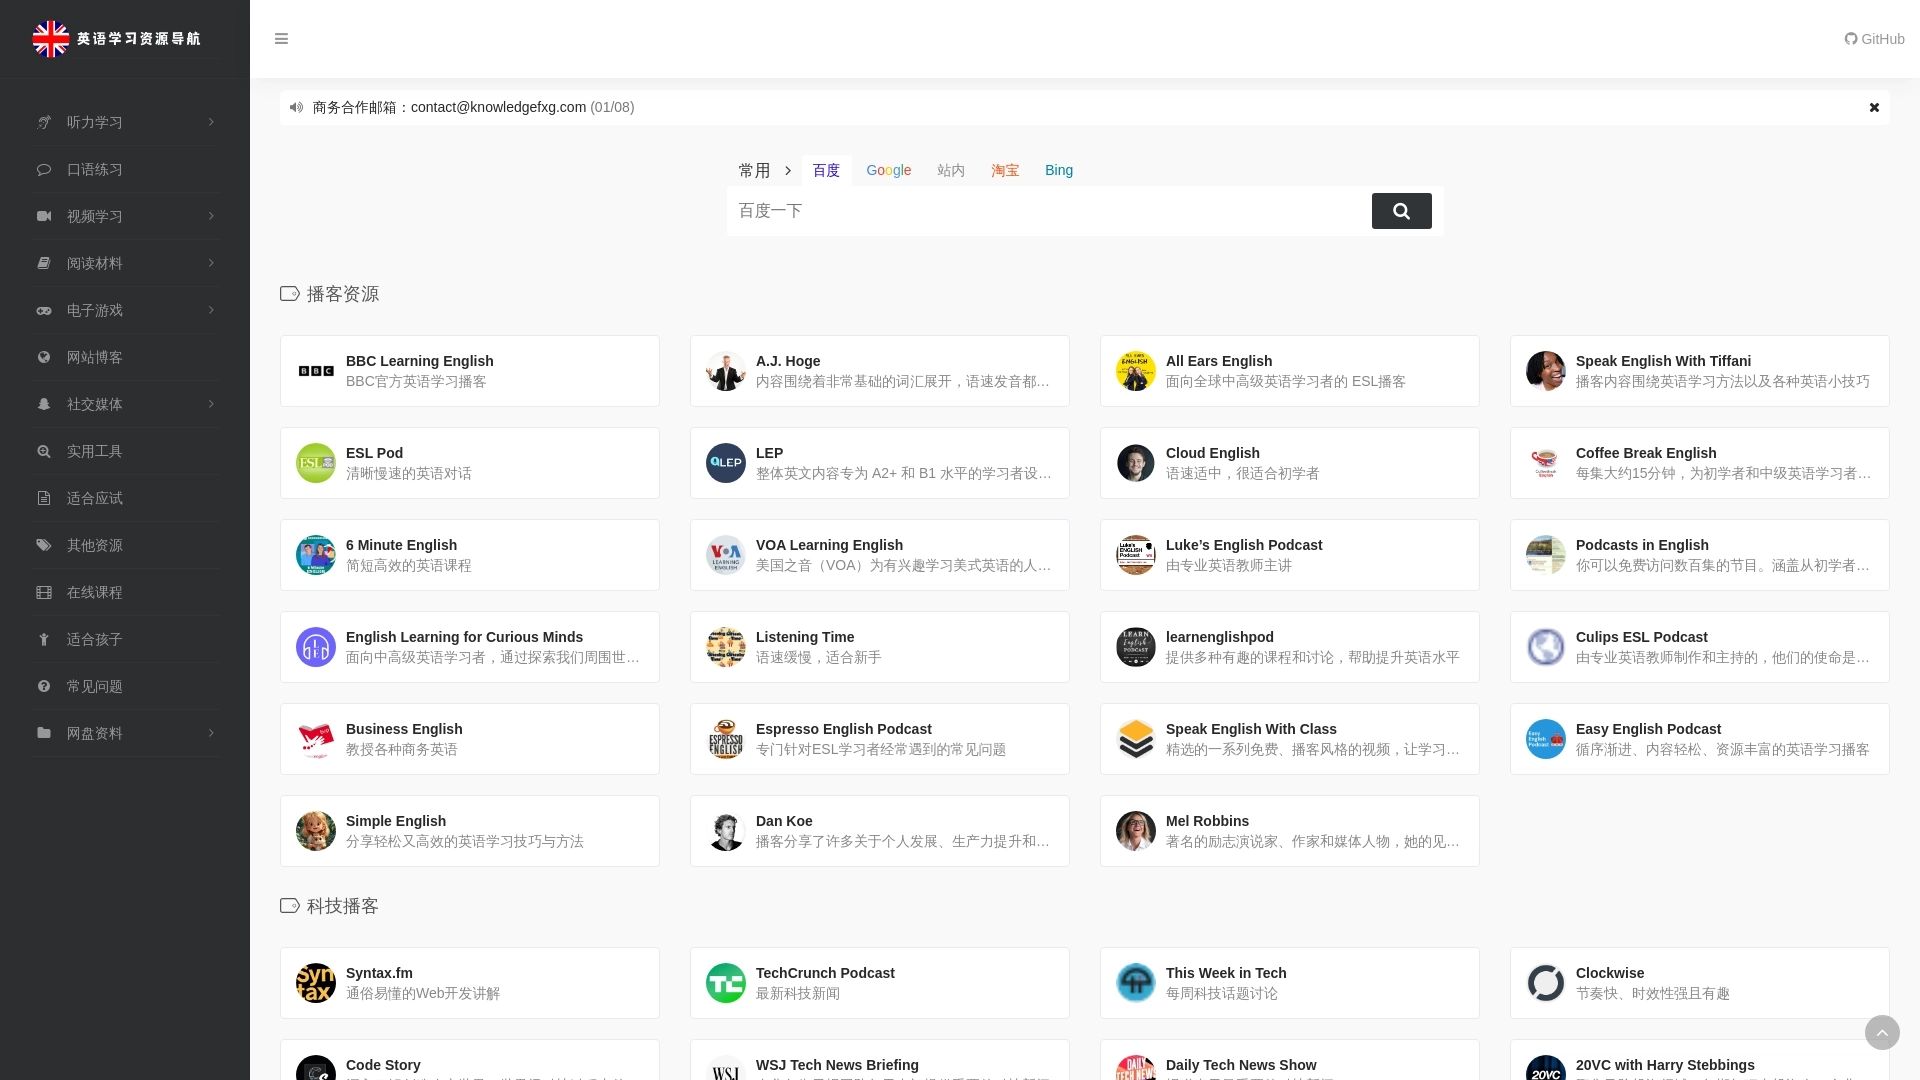Open Listening Time podcast card
Screen dimensions: 1920x1080
[880, 647]
